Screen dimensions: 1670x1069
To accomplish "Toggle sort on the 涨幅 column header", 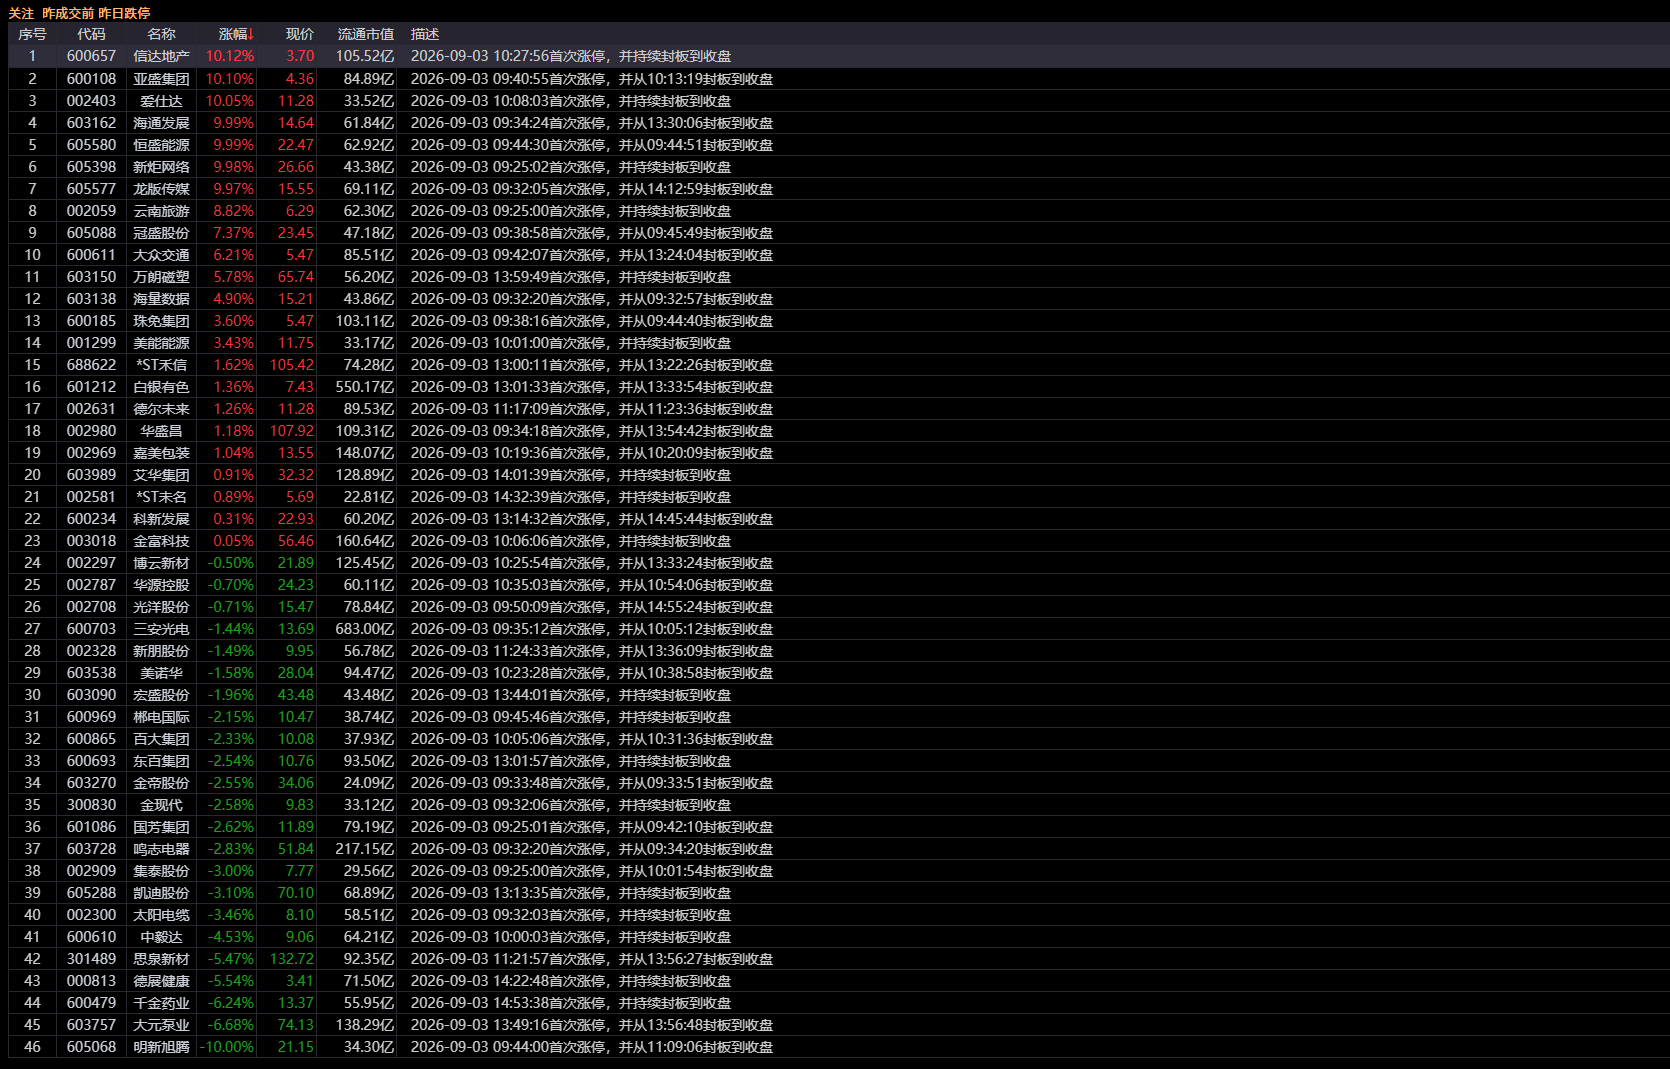I will [x=233, y=34].
